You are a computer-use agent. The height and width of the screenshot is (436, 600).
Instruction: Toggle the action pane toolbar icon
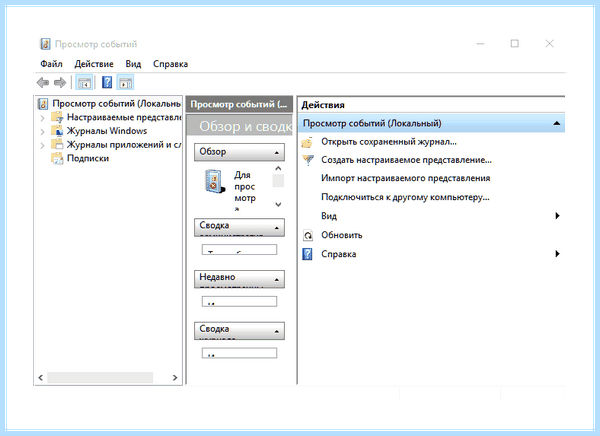pos(126,82)
